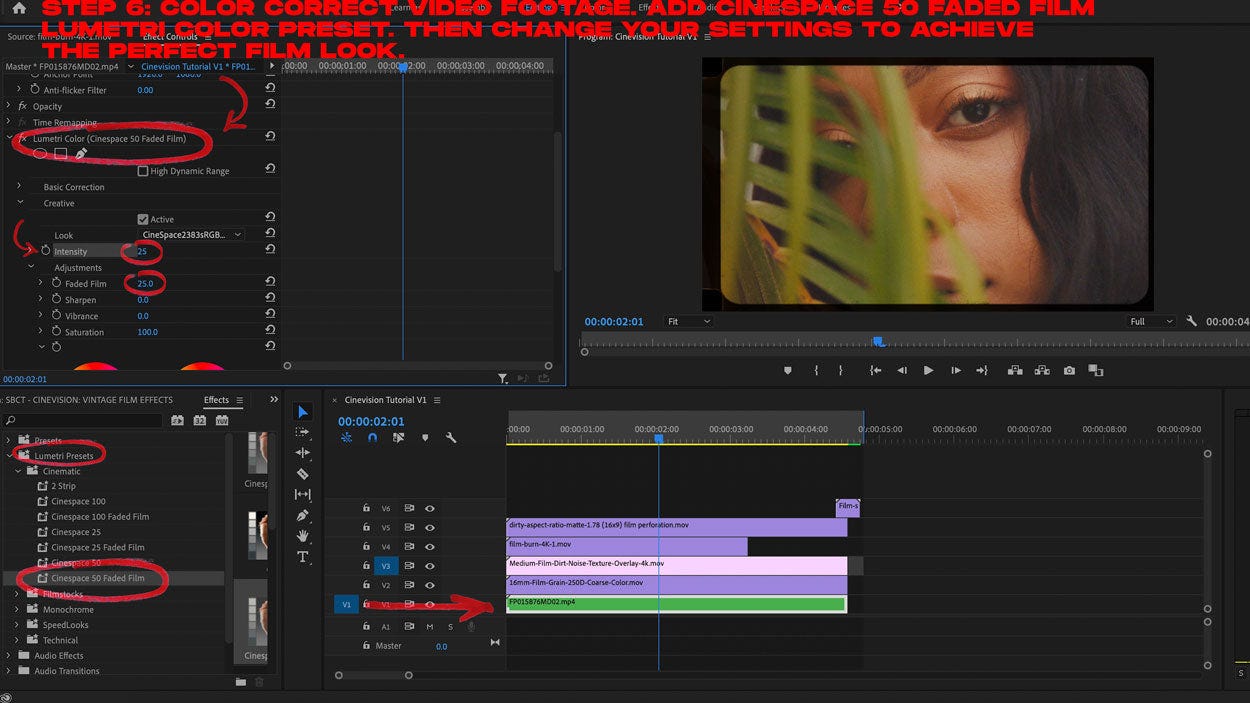The image size is (1250, 703).
Task: Select the Type tool
Action: (x=303, y=557)
